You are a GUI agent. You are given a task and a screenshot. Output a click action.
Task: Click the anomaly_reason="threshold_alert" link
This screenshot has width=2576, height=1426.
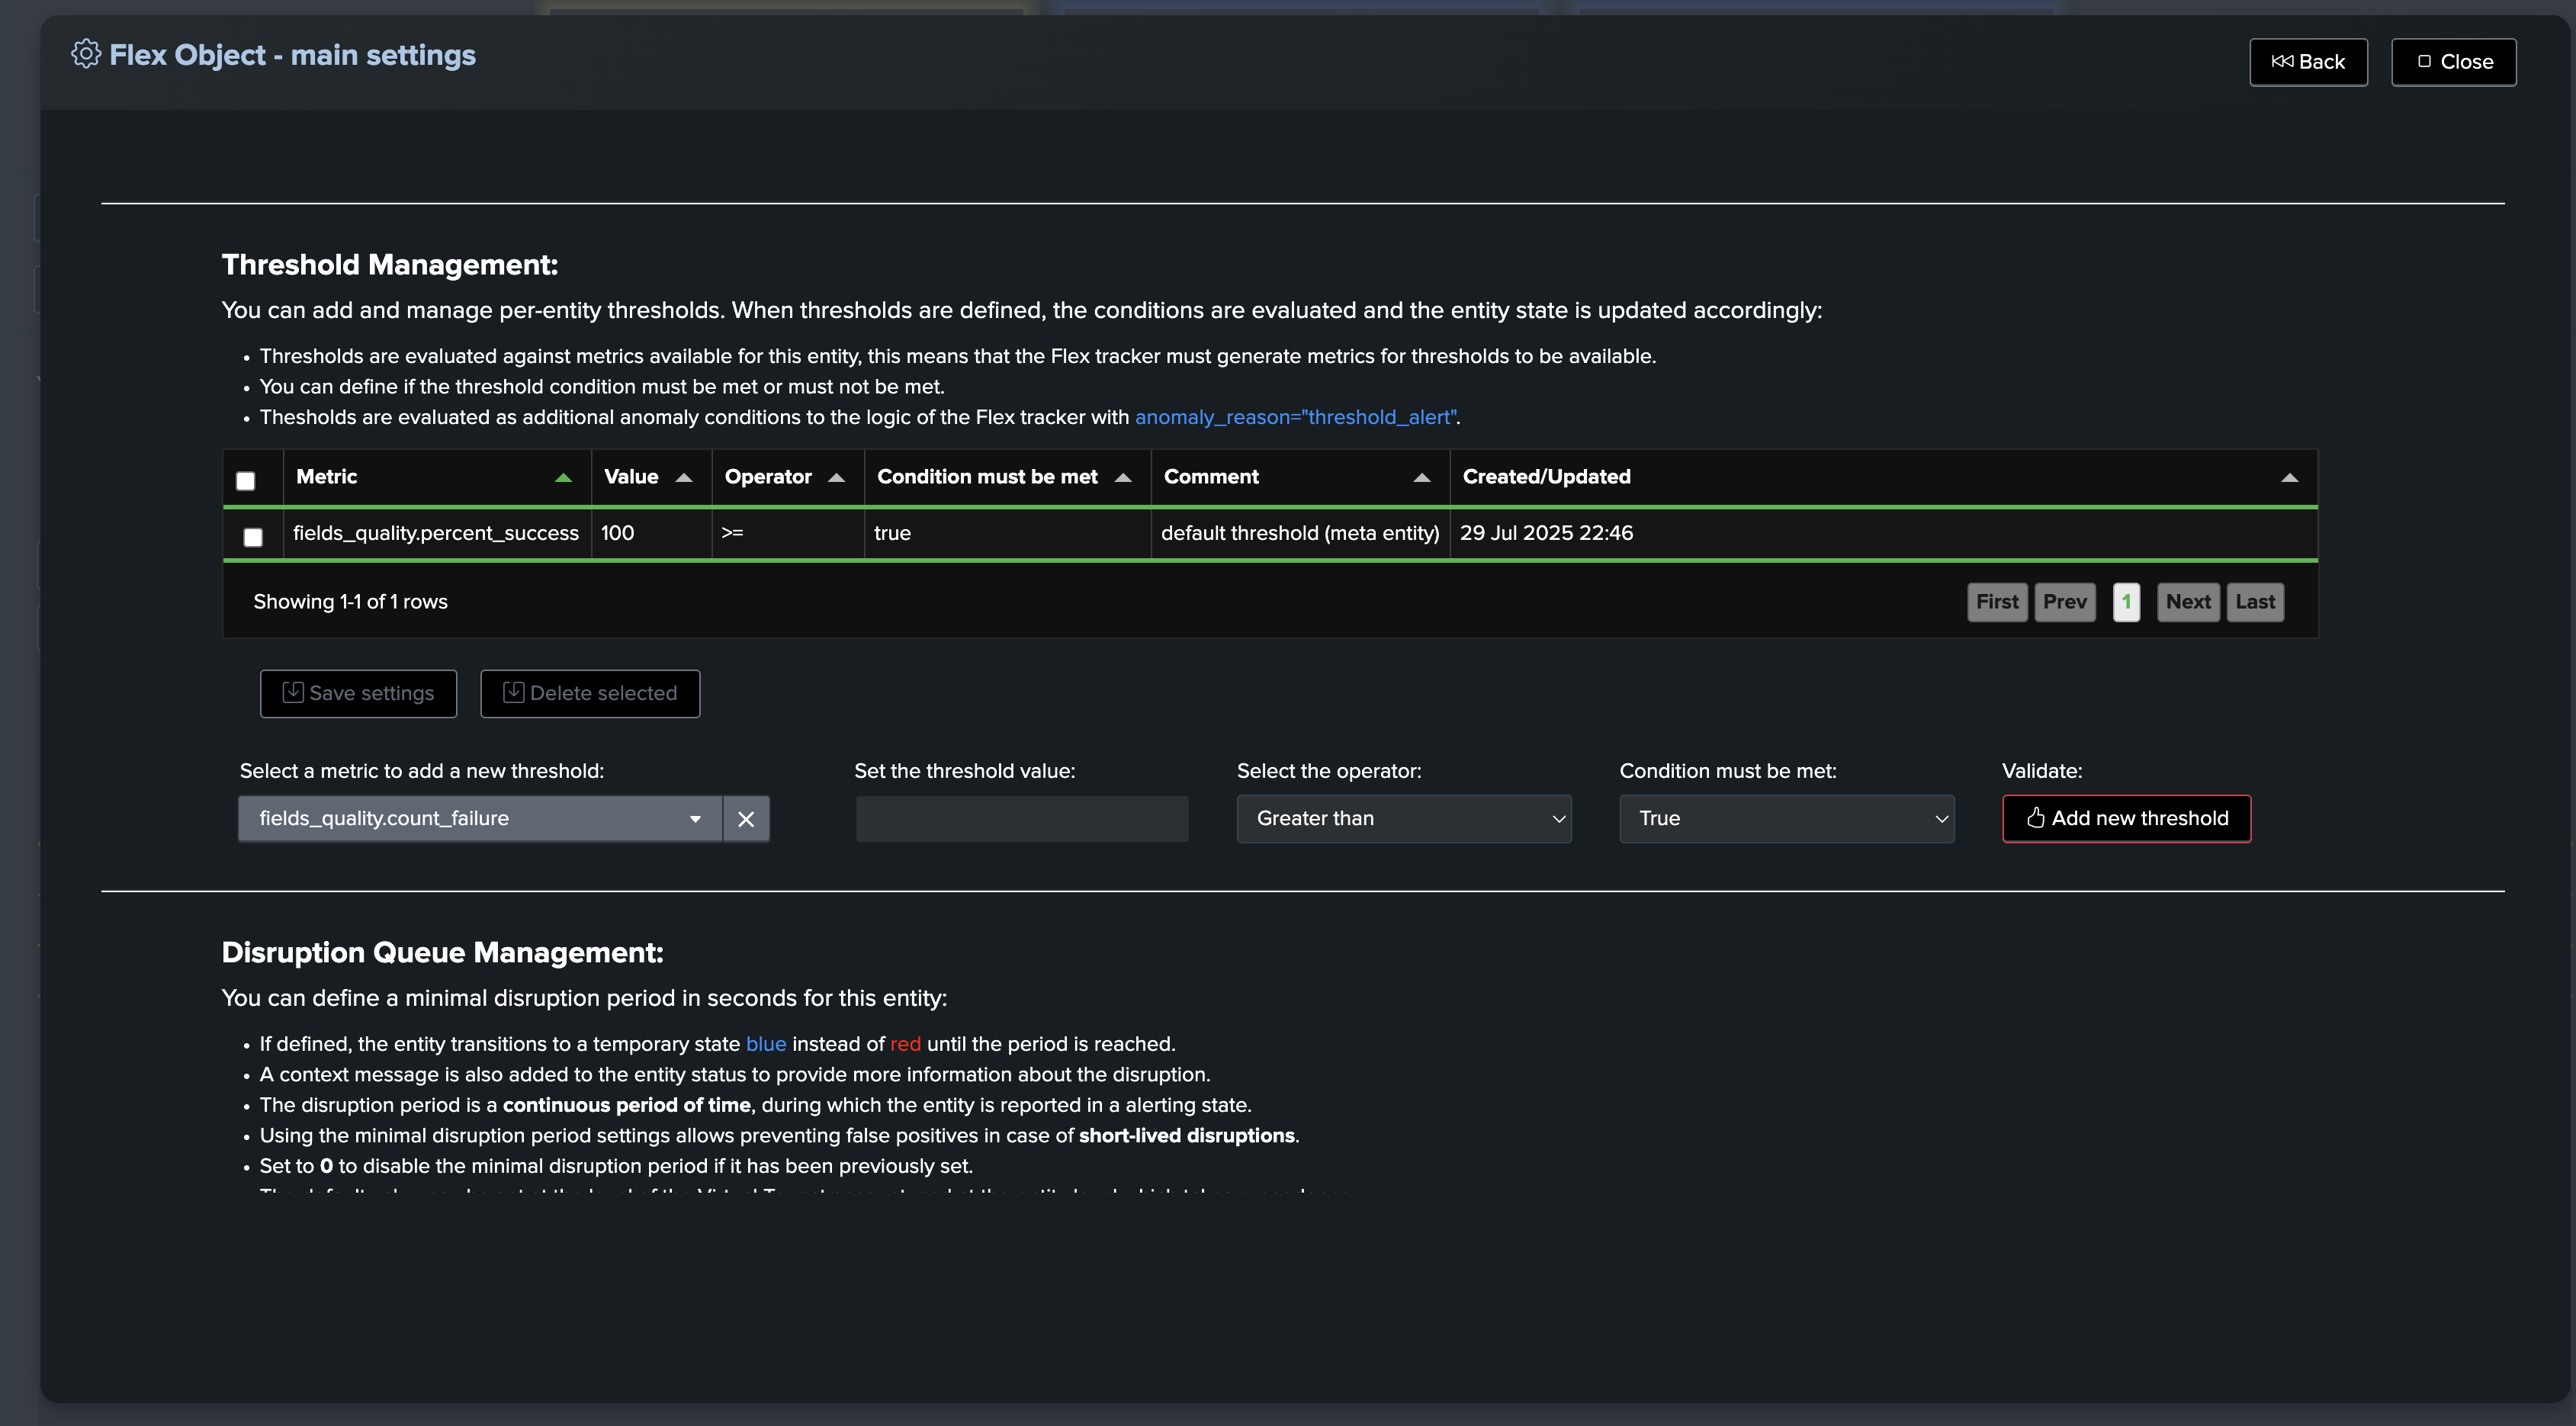[x=1295, y=417]
